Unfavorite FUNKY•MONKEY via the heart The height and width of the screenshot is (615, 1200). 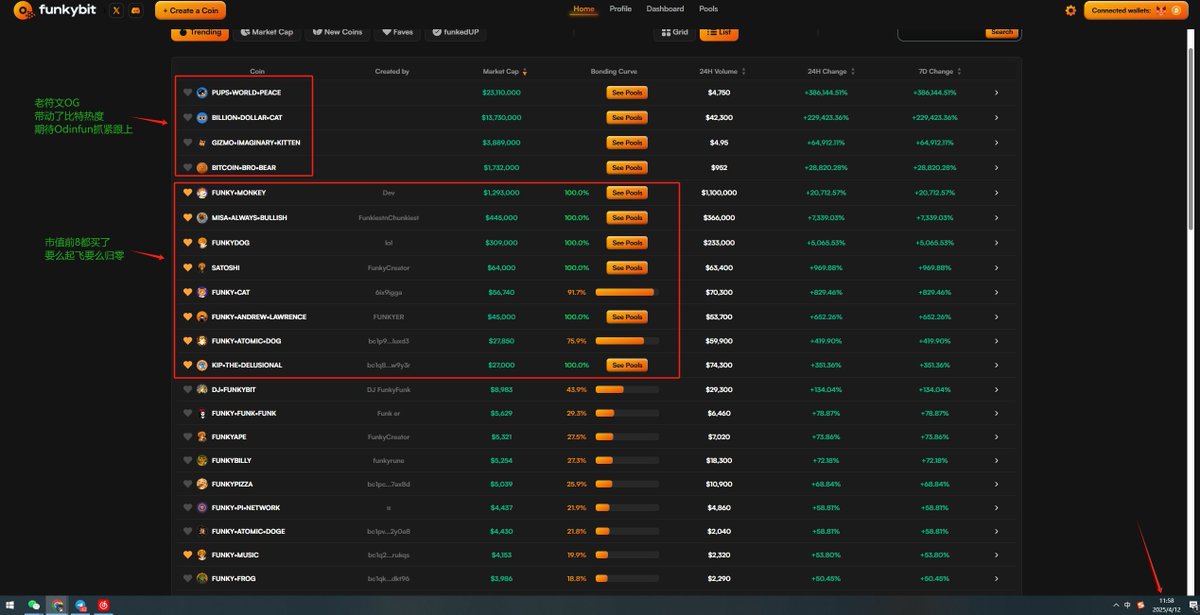(187, 192)
